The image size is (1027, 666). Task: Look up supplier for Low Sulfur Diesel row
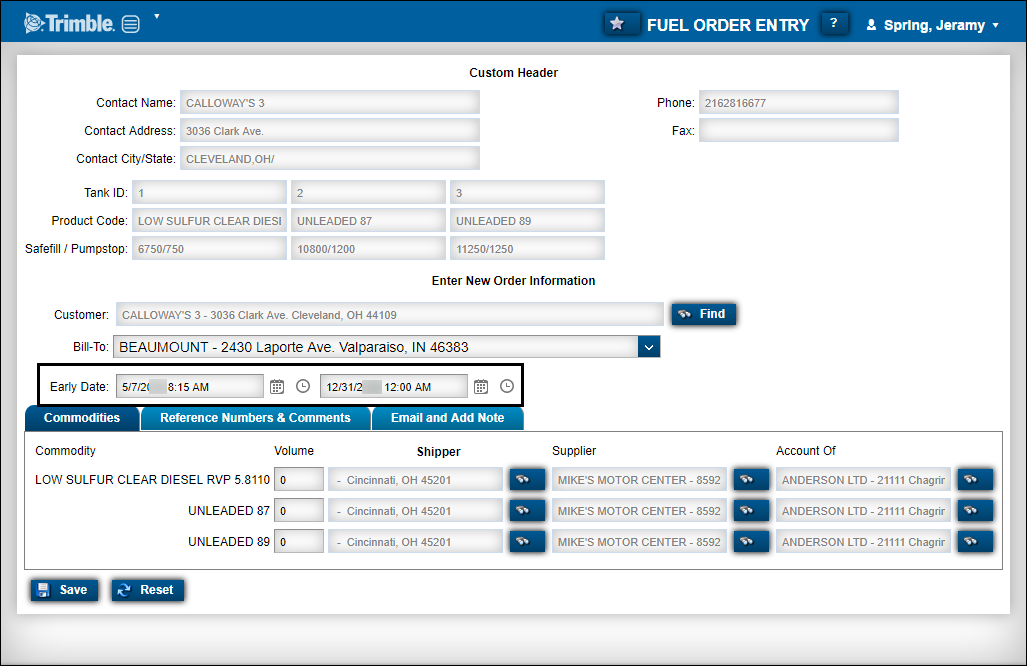point(751,479)
